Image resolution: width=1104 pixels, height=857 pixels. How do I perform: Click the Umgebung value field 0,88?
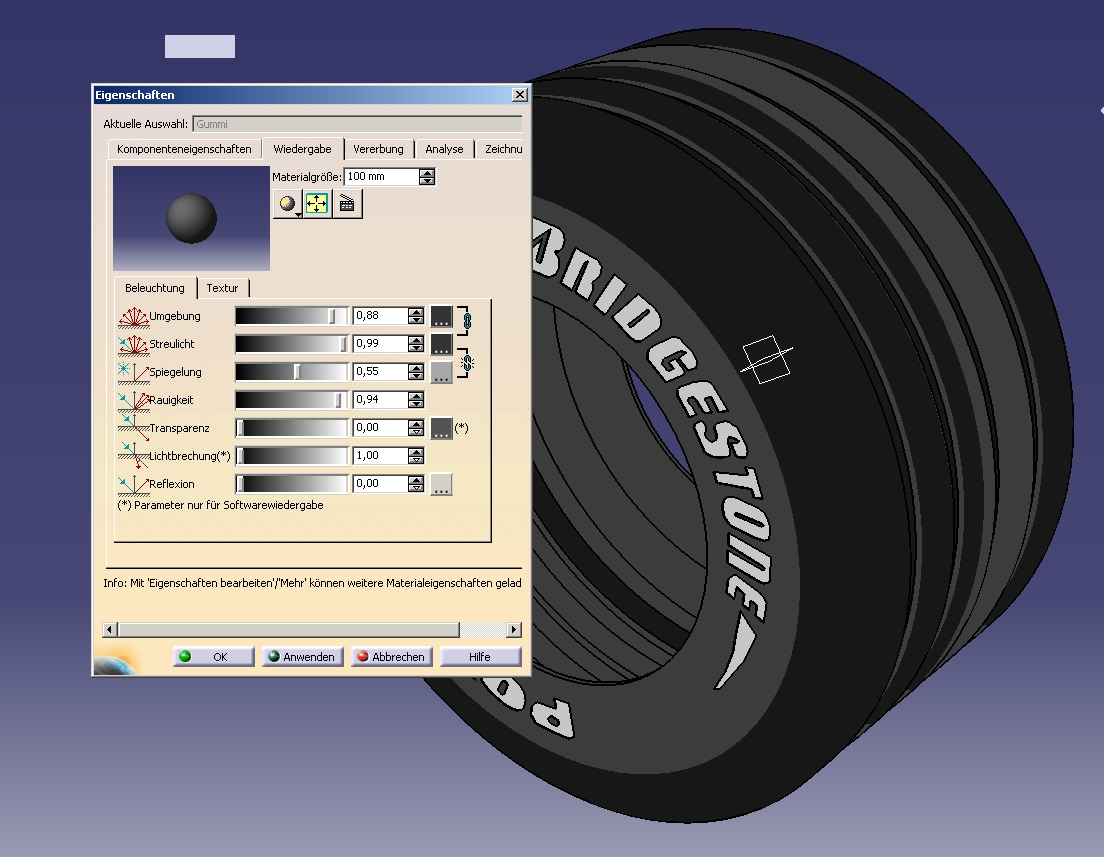(380, 315)
